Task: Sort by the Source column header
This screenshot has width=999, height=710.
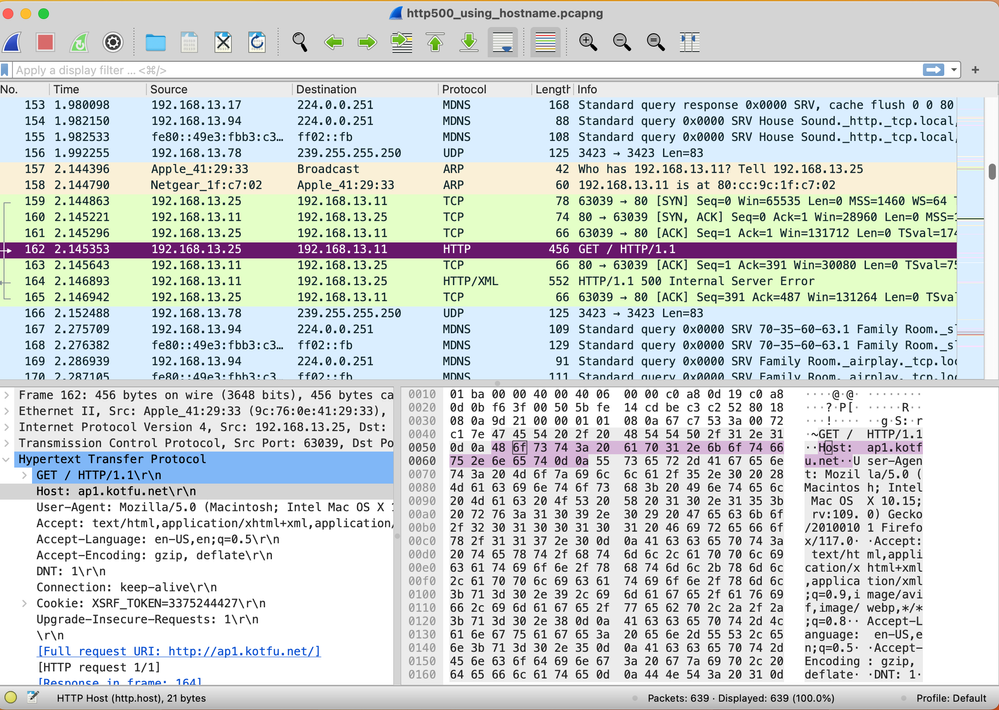Action: (219, 89)
